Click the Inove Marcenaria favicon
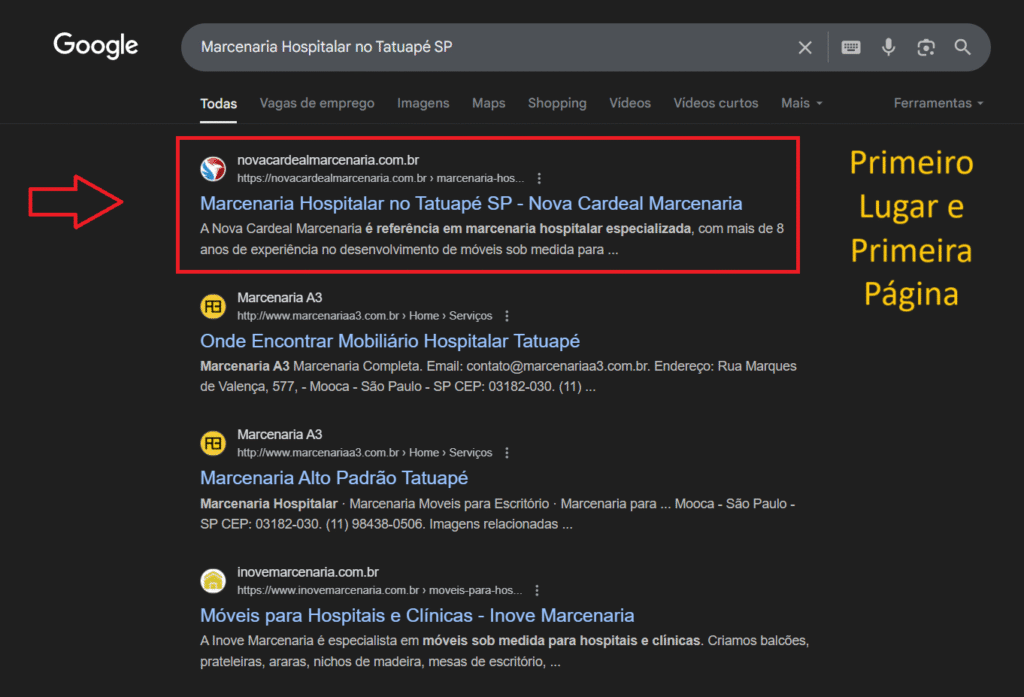This screenshot has height=697, width=1024. (x=213, y=581)
